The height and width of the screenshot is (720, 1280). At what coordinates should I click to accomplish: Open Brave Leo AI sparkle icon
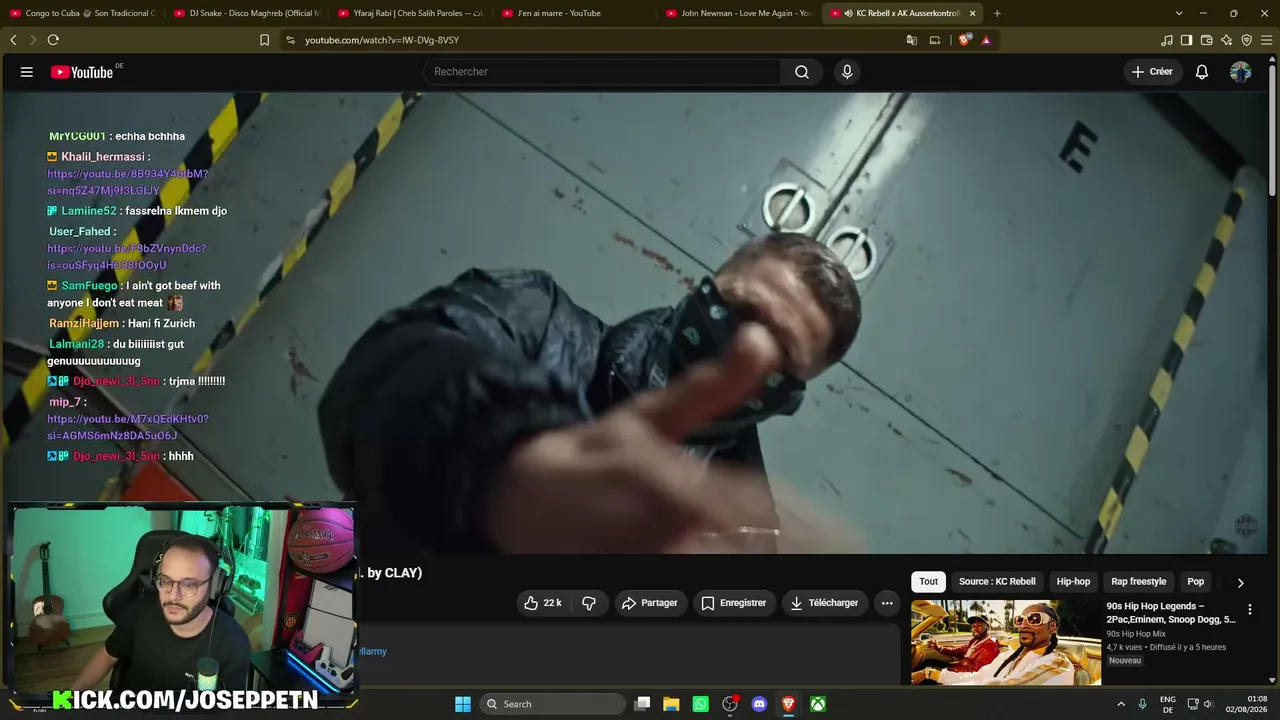click(1226, 40)
